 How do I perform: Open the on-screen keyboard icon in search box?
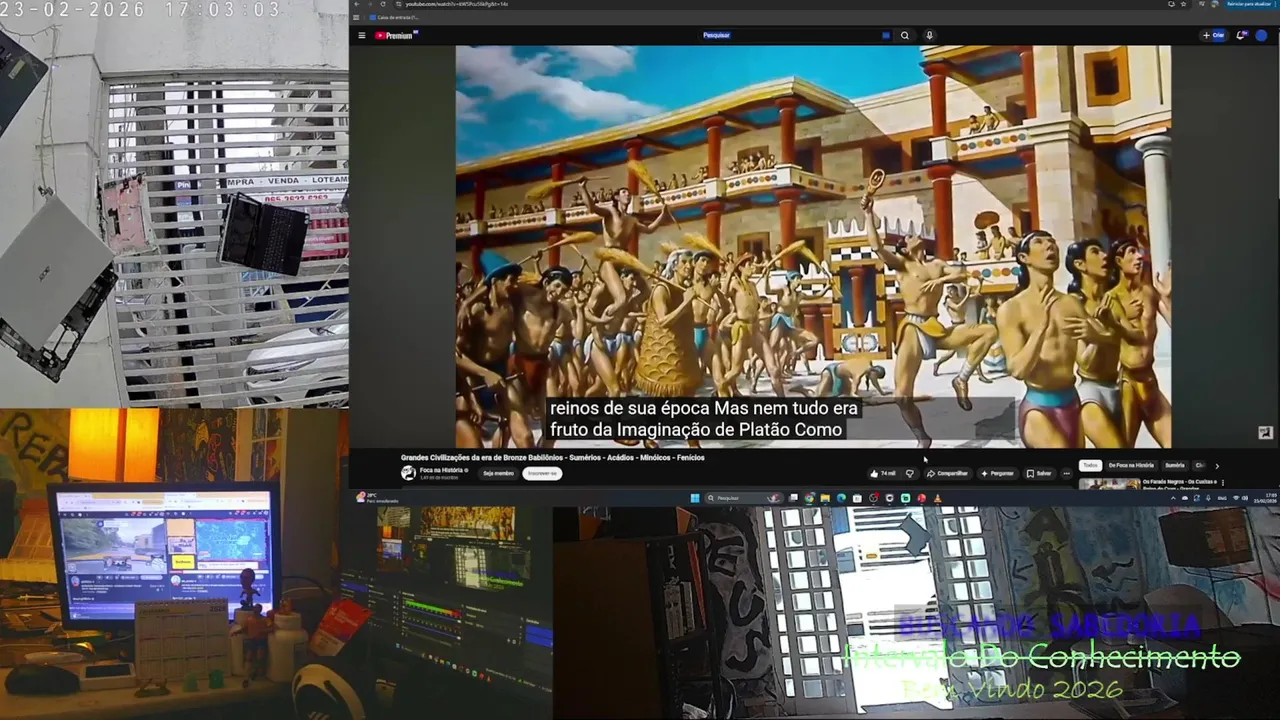coord(885,35)
